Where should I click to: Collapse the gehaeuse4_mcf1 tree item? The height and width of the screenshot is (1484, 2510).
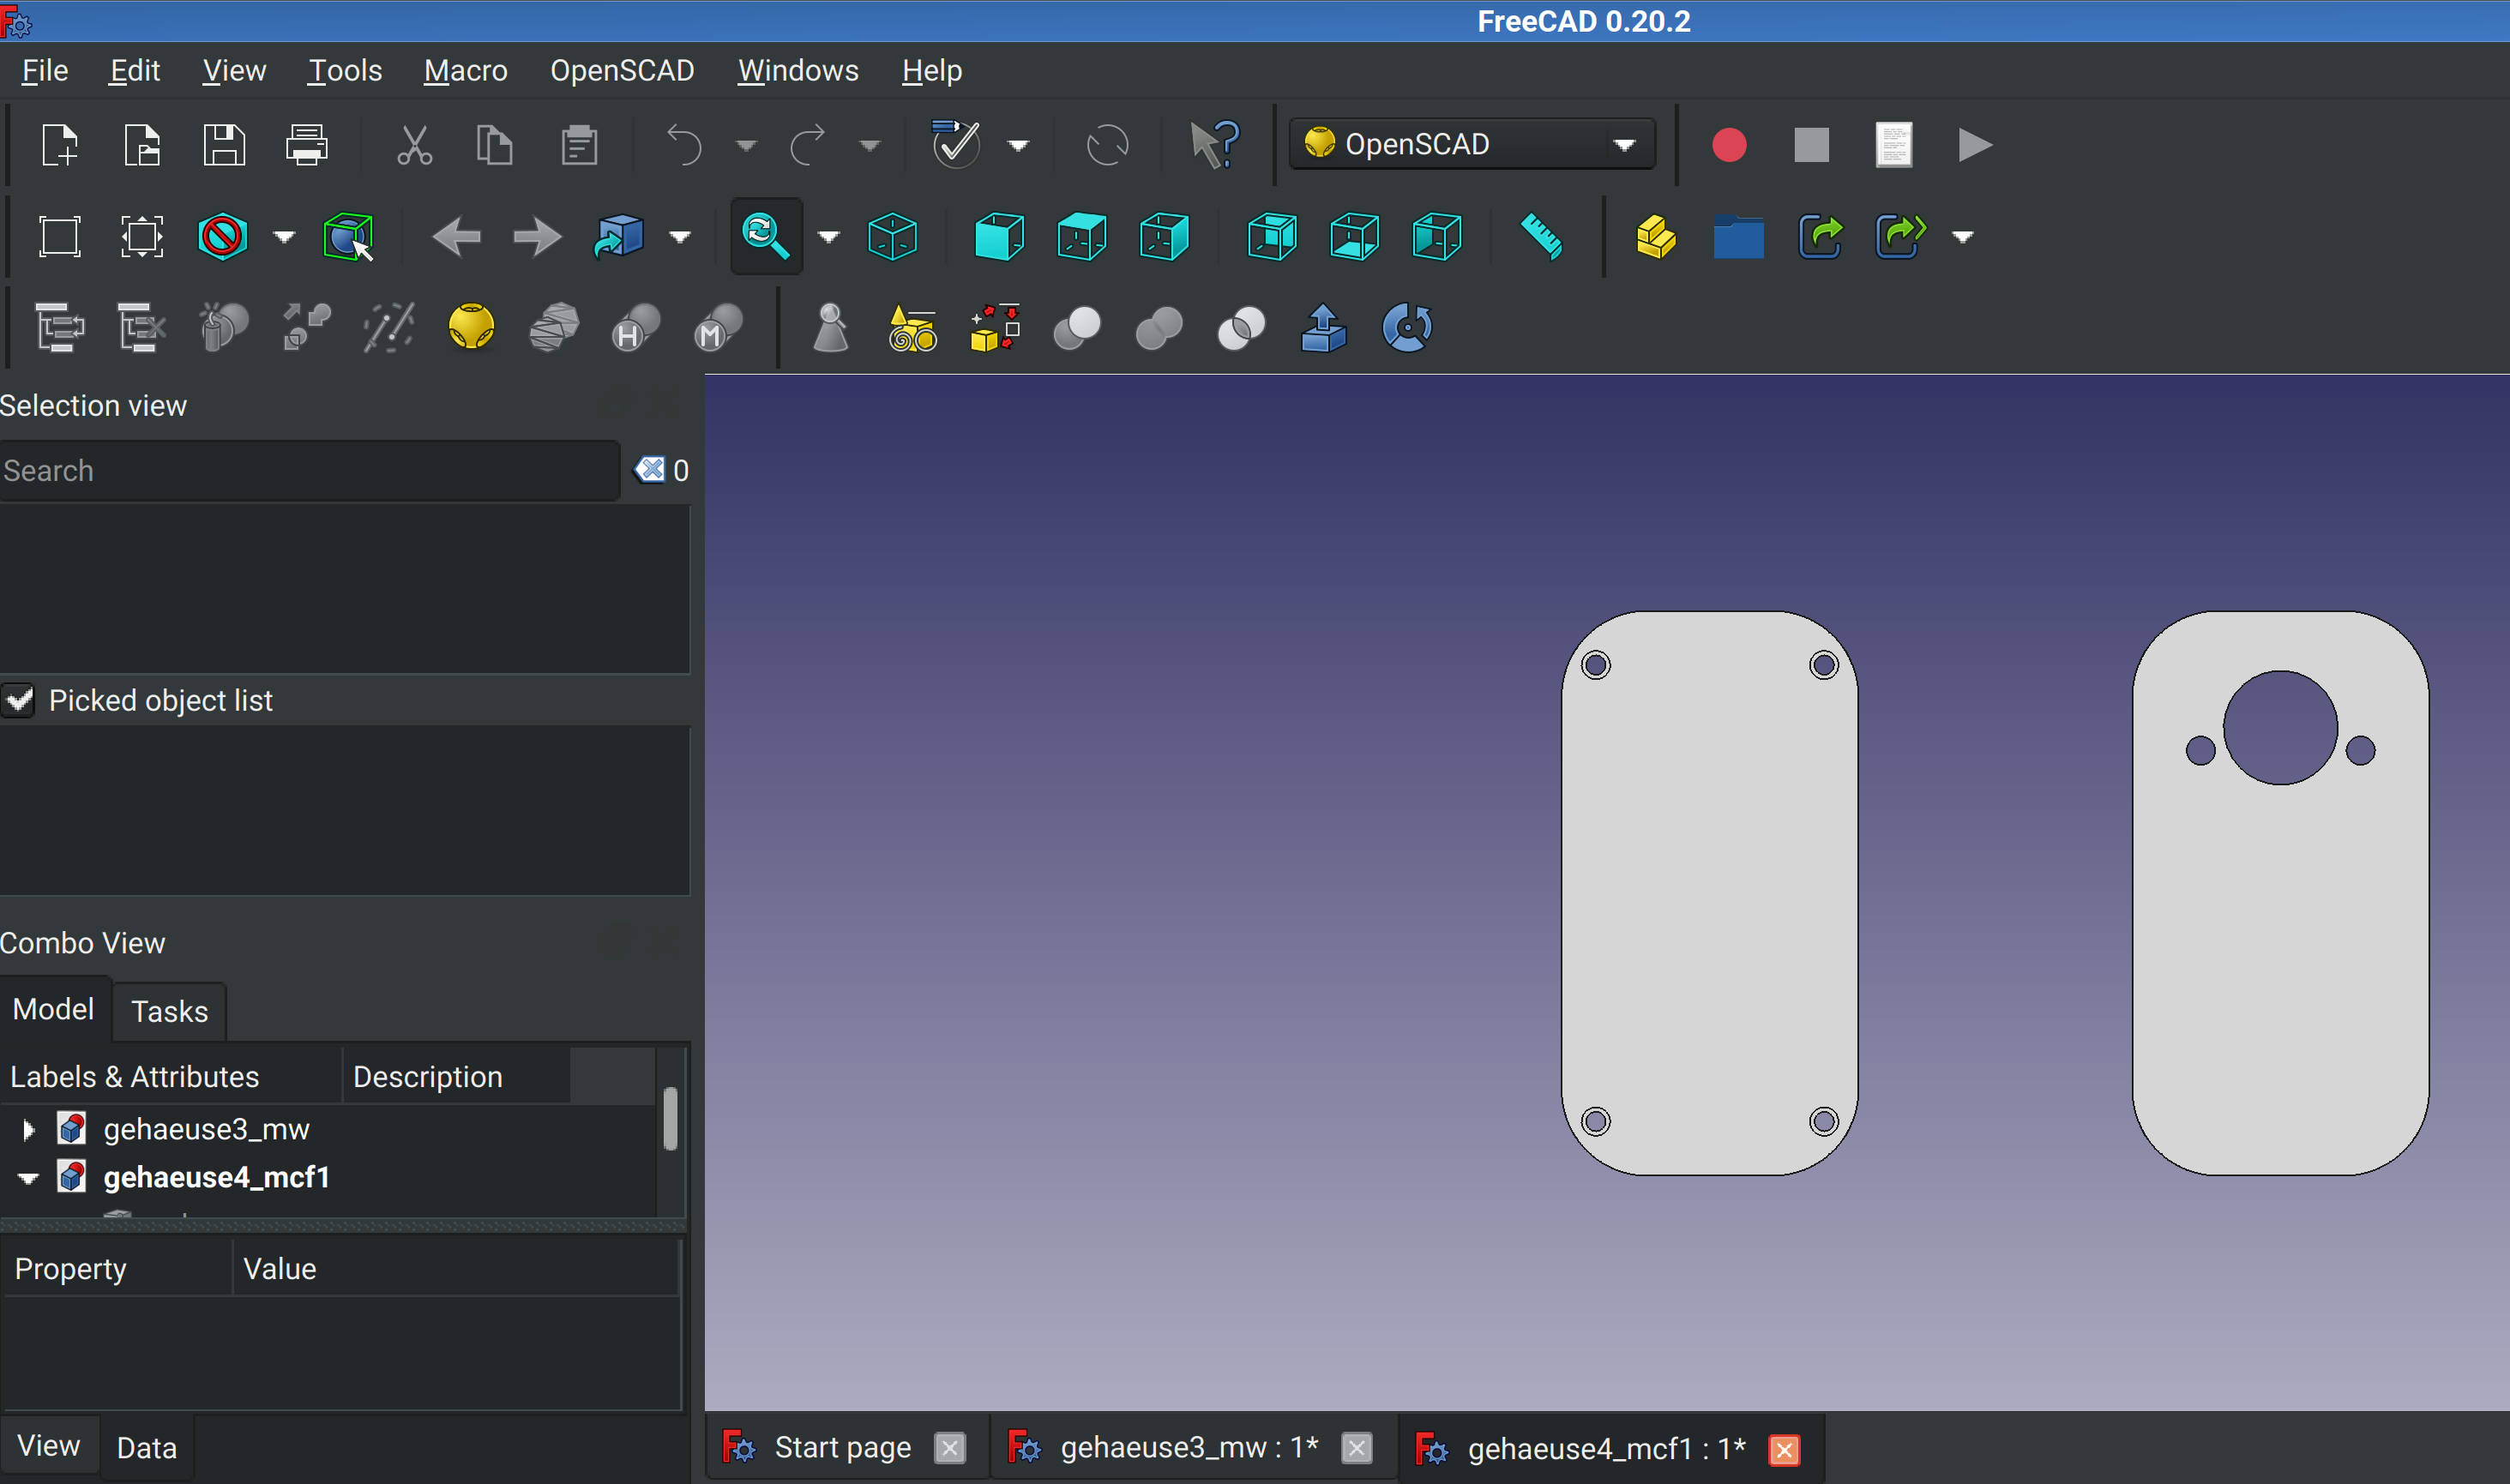coord(28,1179)
